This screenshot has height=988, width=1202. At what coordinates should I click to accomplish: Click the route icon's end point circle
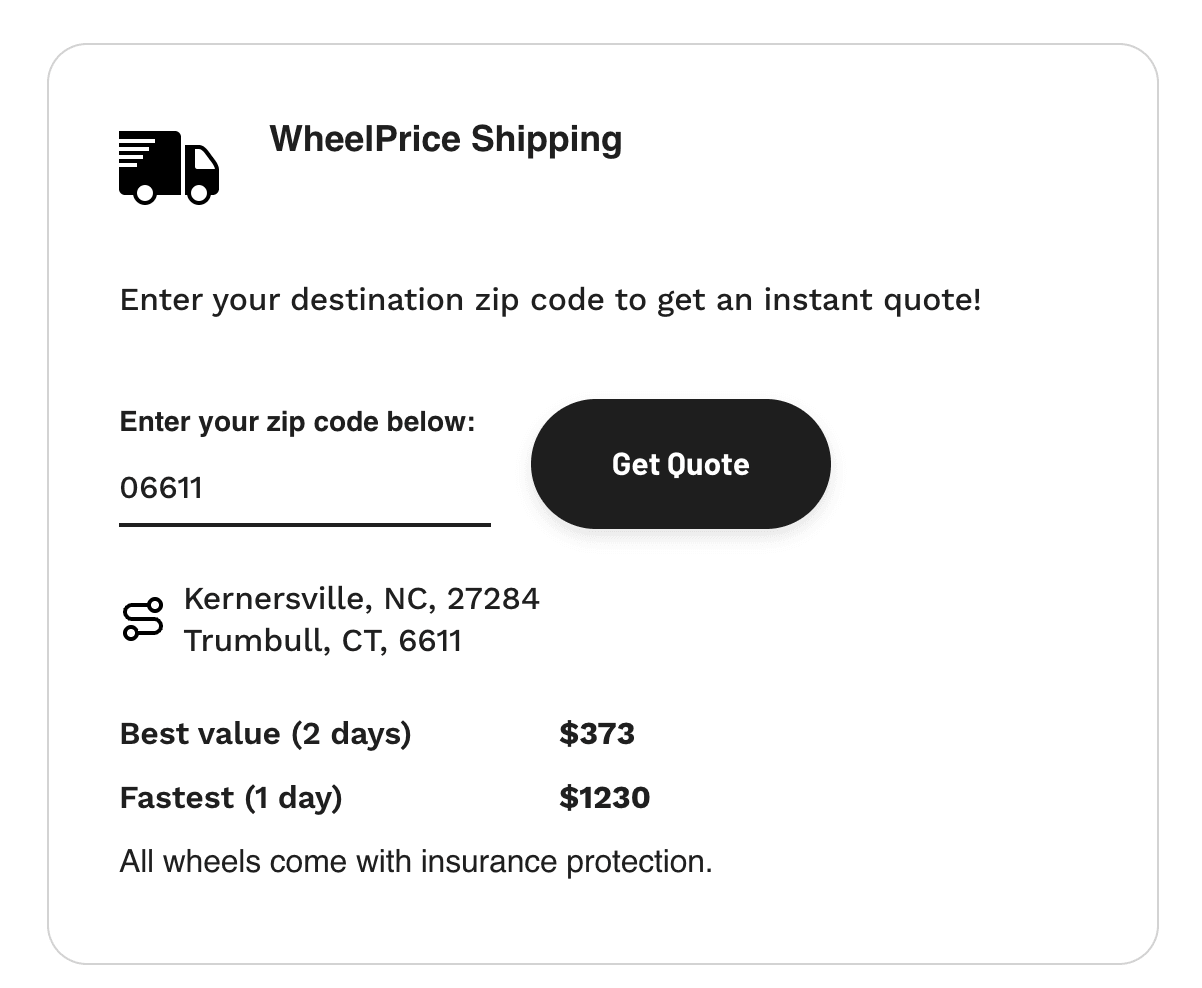(155, 605)
